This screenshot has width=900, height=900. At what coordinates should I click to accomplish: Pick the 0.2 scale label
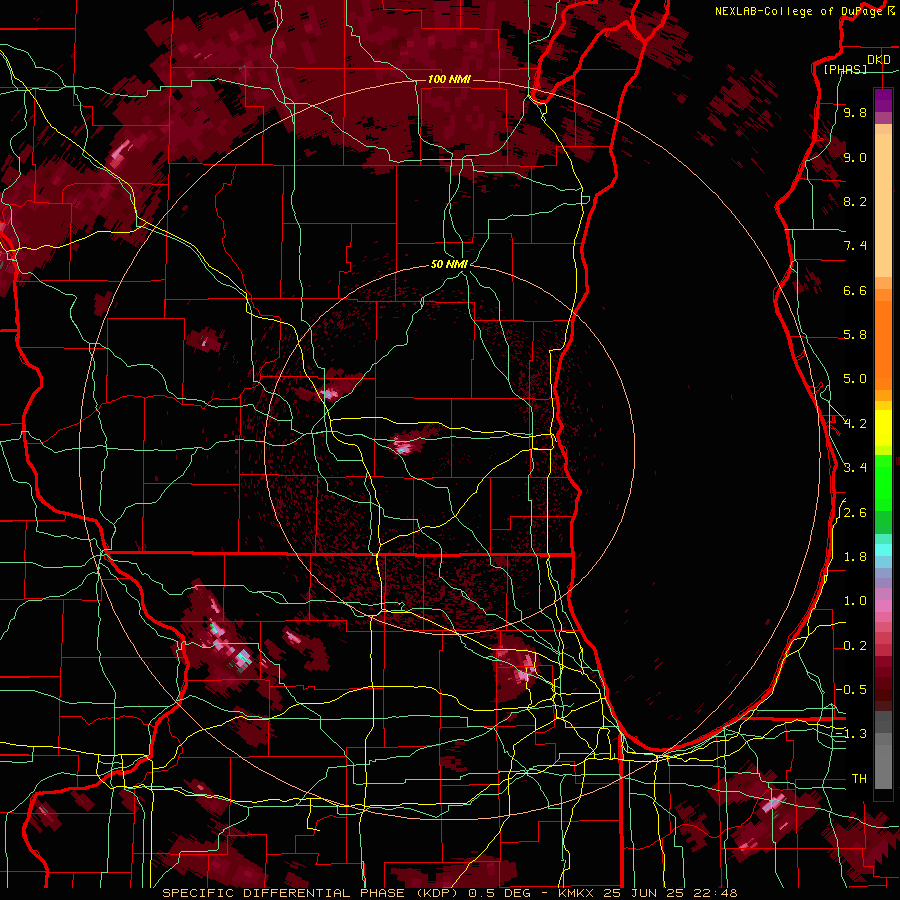click(855, 646)
